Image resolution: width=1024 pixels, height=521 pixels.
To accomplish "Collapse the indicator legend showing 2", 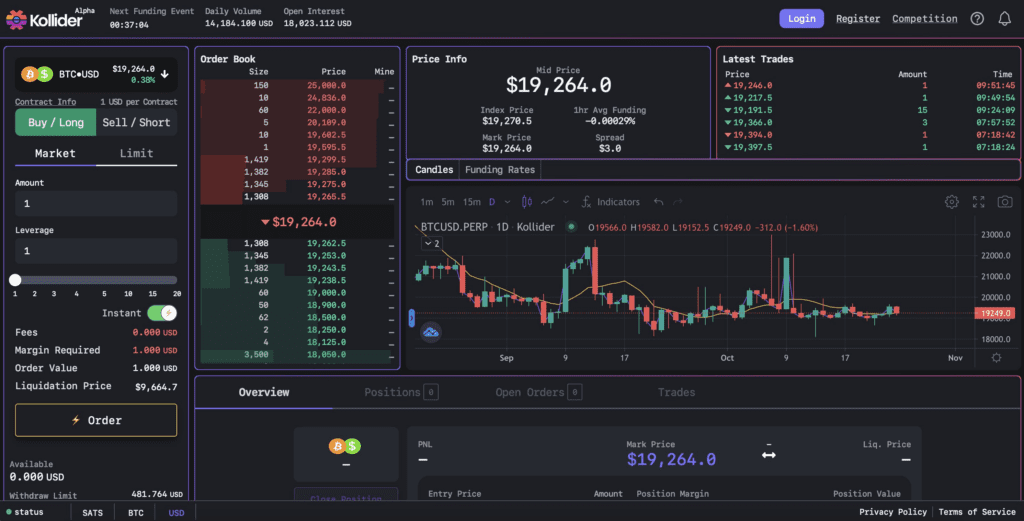I will [x=432, y=244].
